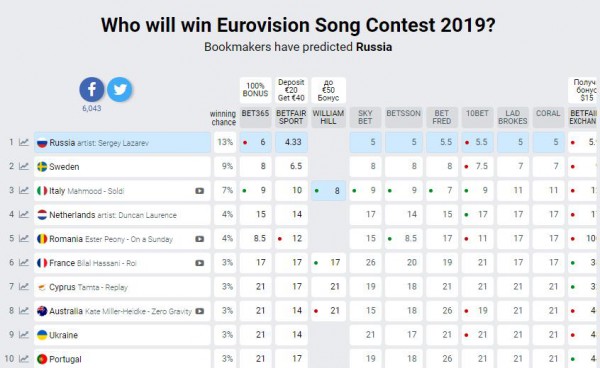Share odds page on Twitter

(x=120, y=90)
